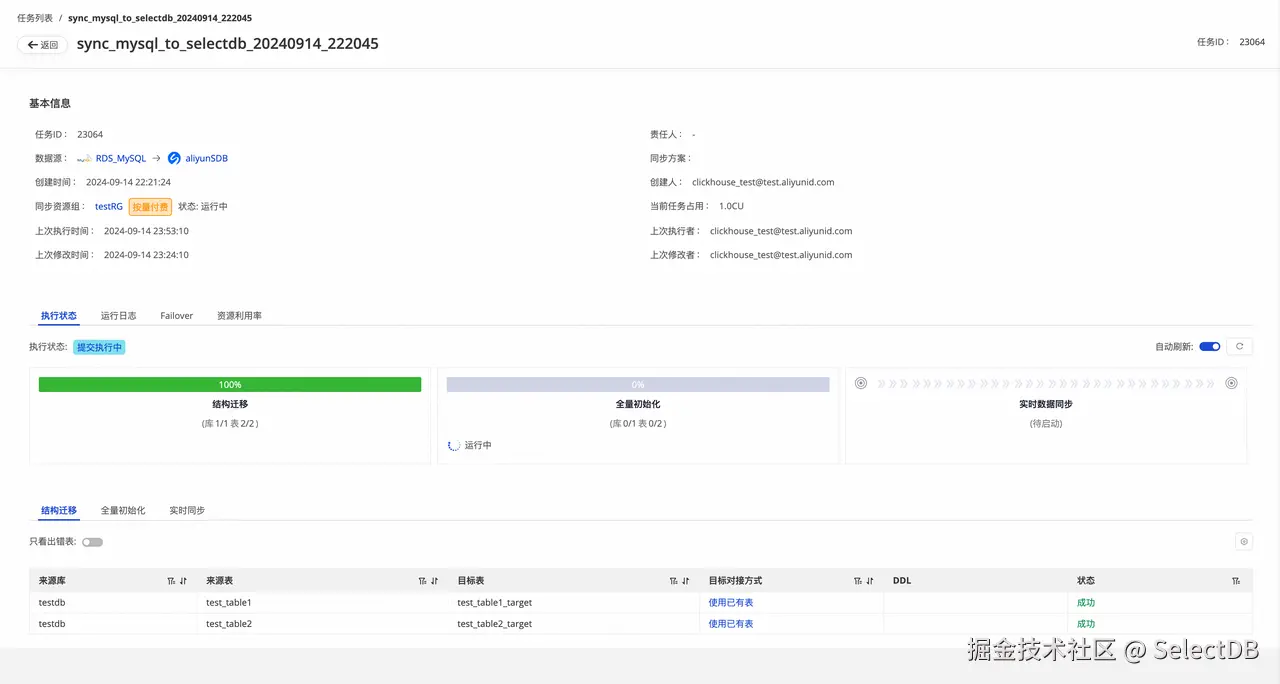Image resolution: width=1280 pixels, height=684 pixels.
Task: Click the test_table1_target cell
Action: point(495,602)
